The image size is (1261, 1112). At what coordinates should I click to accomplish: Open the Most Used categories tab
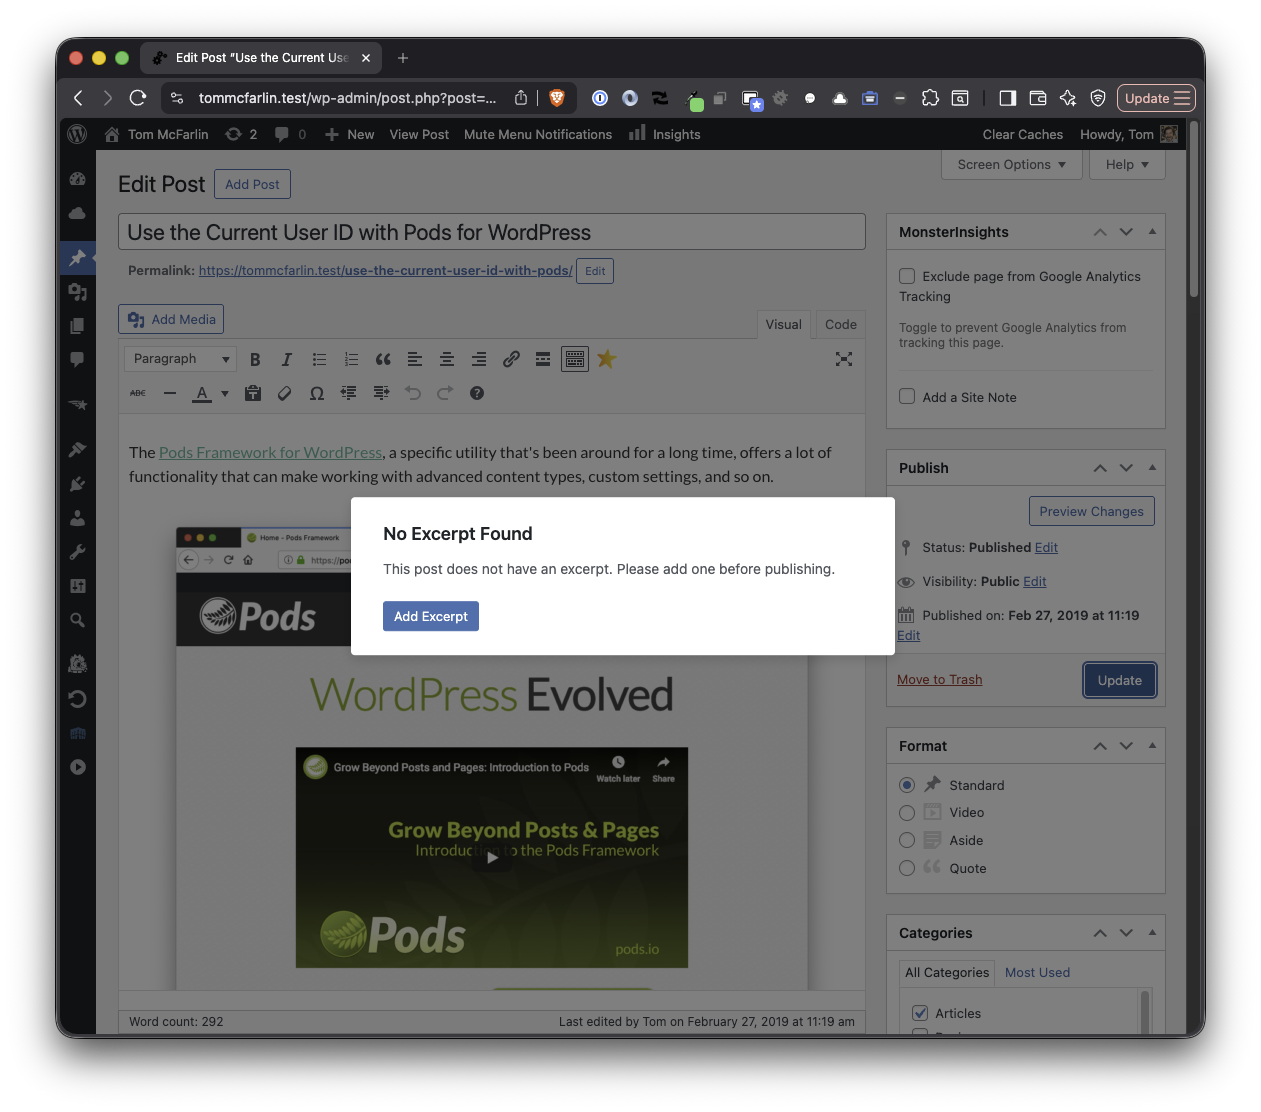1037,972
